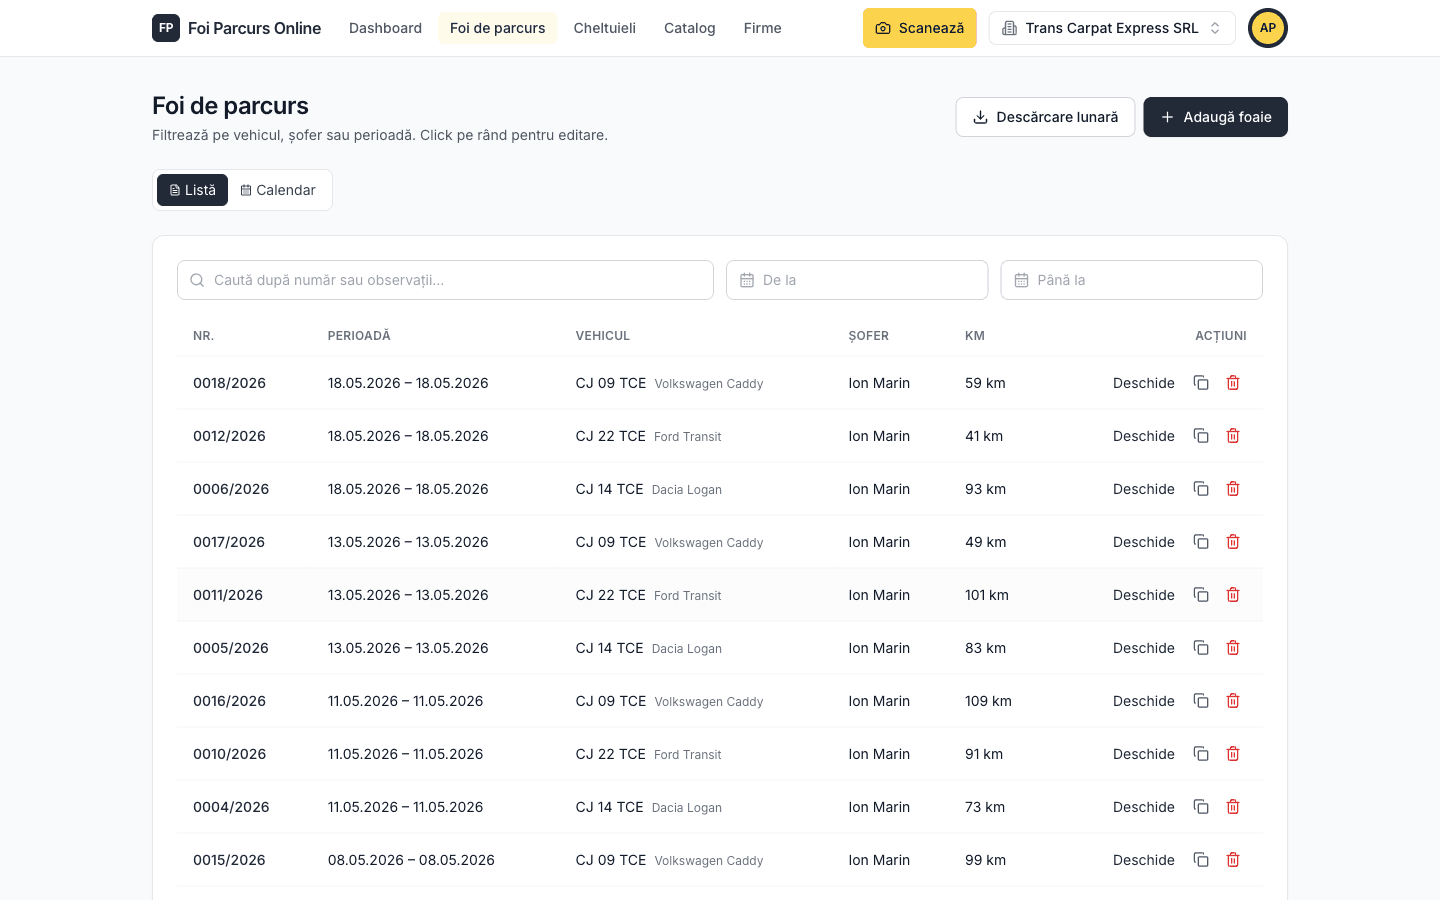Click the Adaugă foaie button
1440x900 pixels.
coord(1215,117)
